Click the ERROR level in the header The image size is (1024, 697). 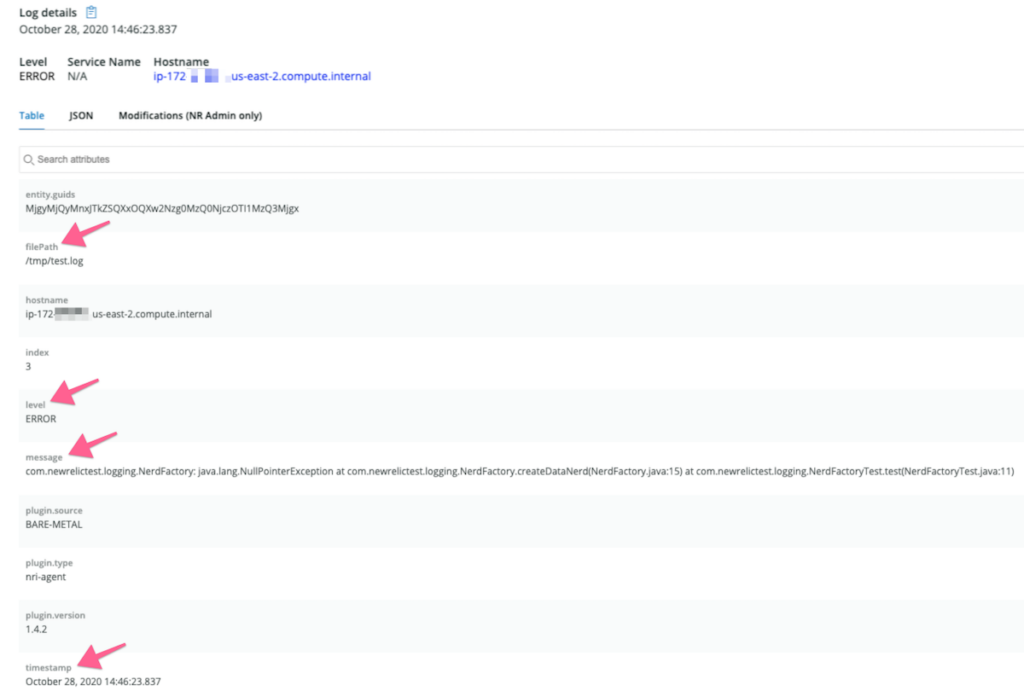[36, 76]
